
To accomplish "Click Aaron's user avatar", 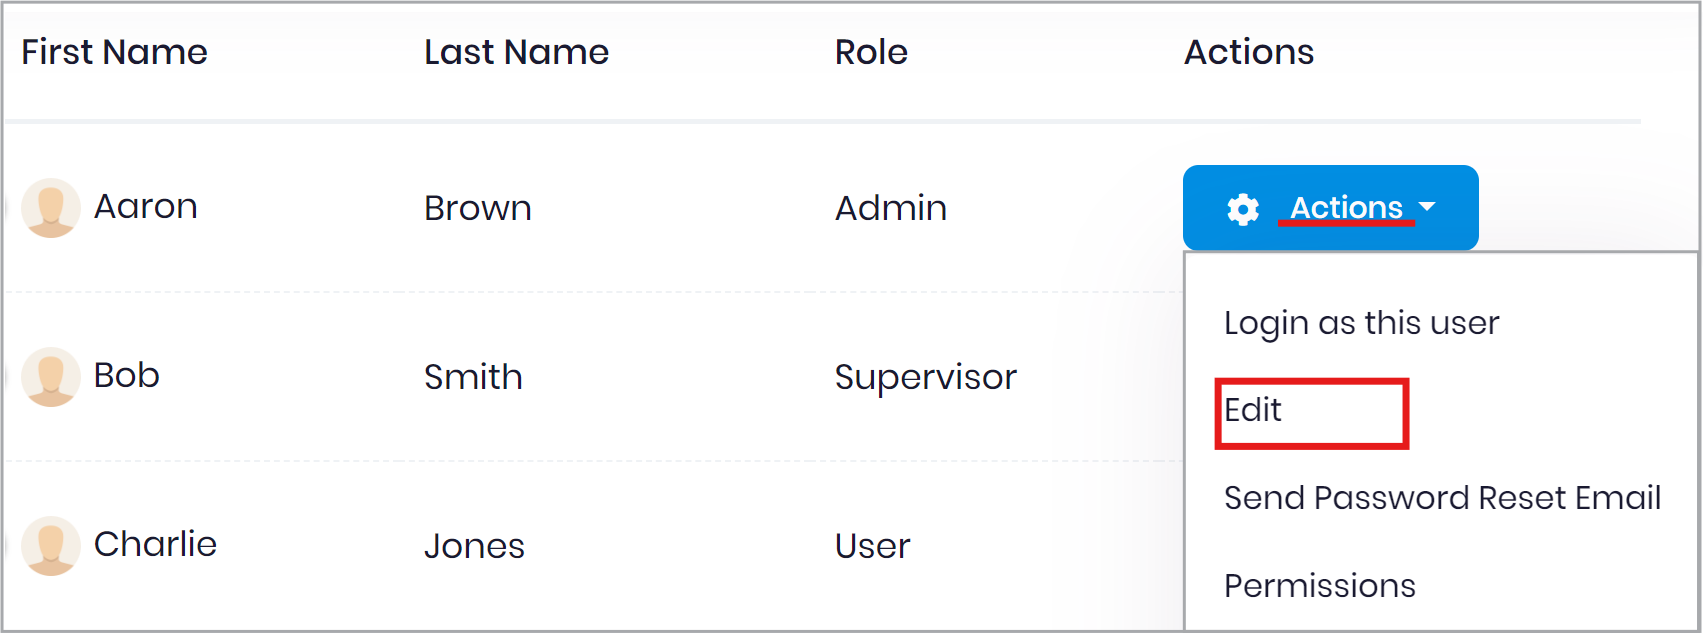I will point(51,208).
